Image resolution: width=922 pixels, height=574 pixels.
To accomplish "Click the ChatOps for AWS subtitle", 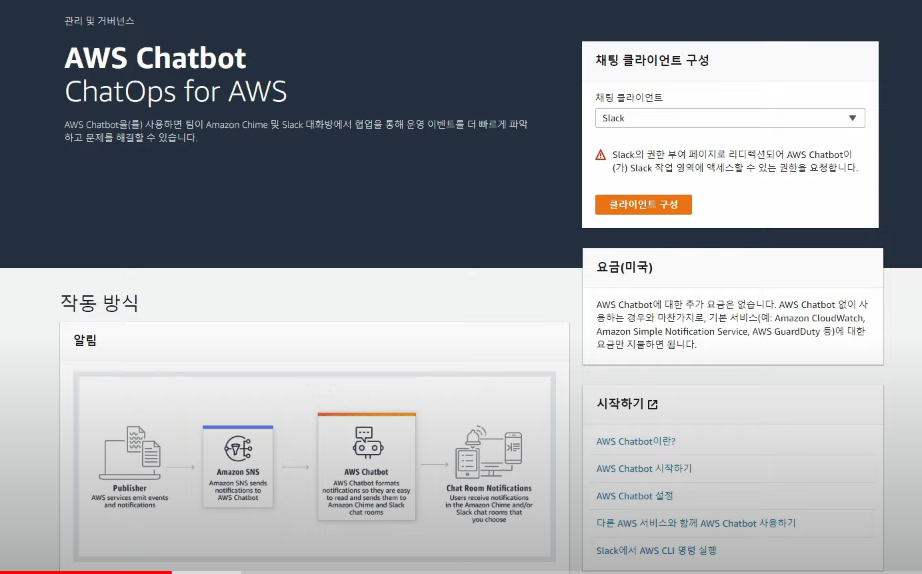I will tap(176, 92).
